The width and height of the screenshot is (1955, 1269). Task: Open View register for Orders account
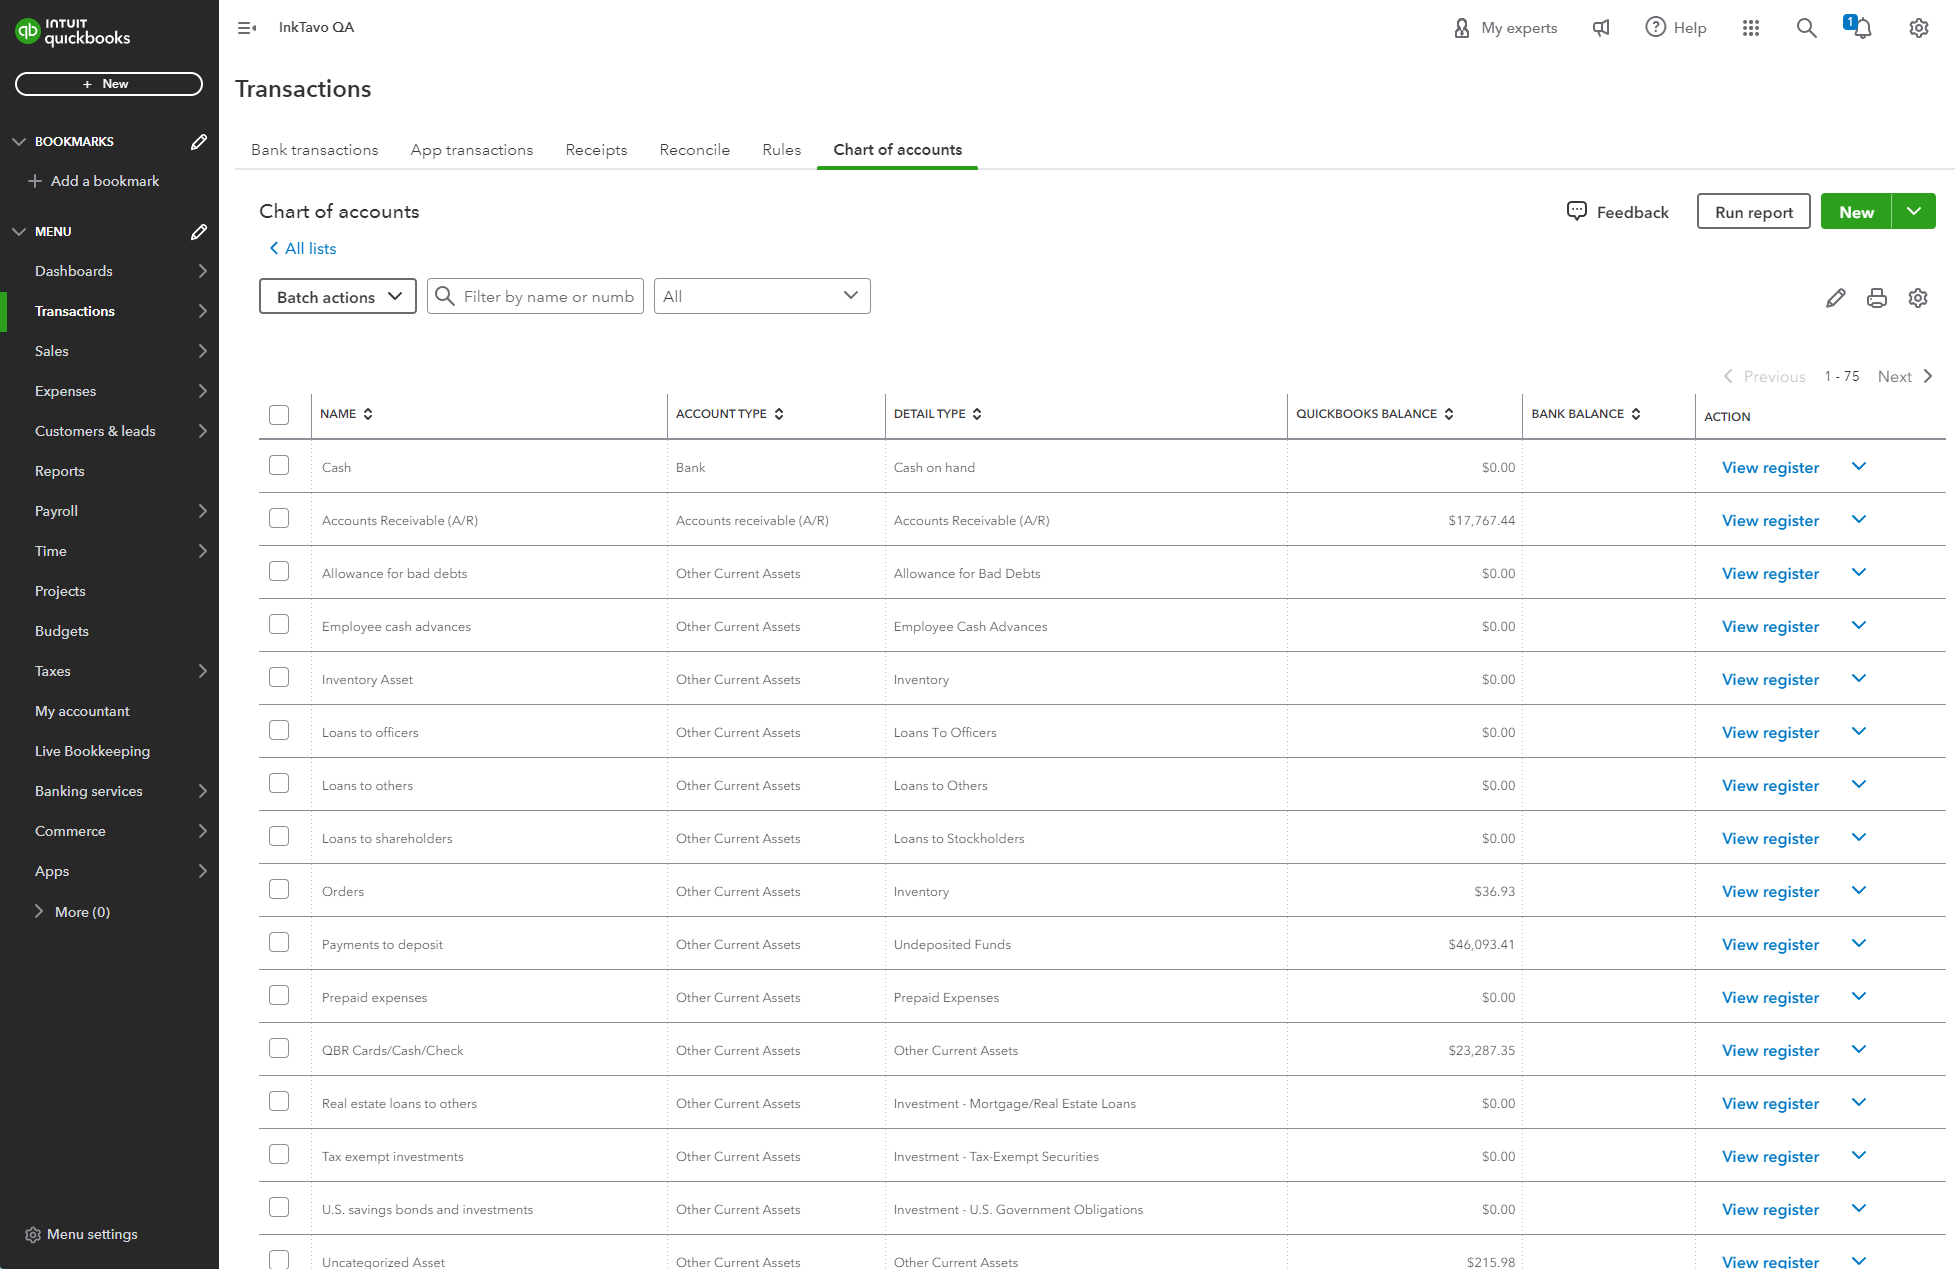coord(1770,892)
